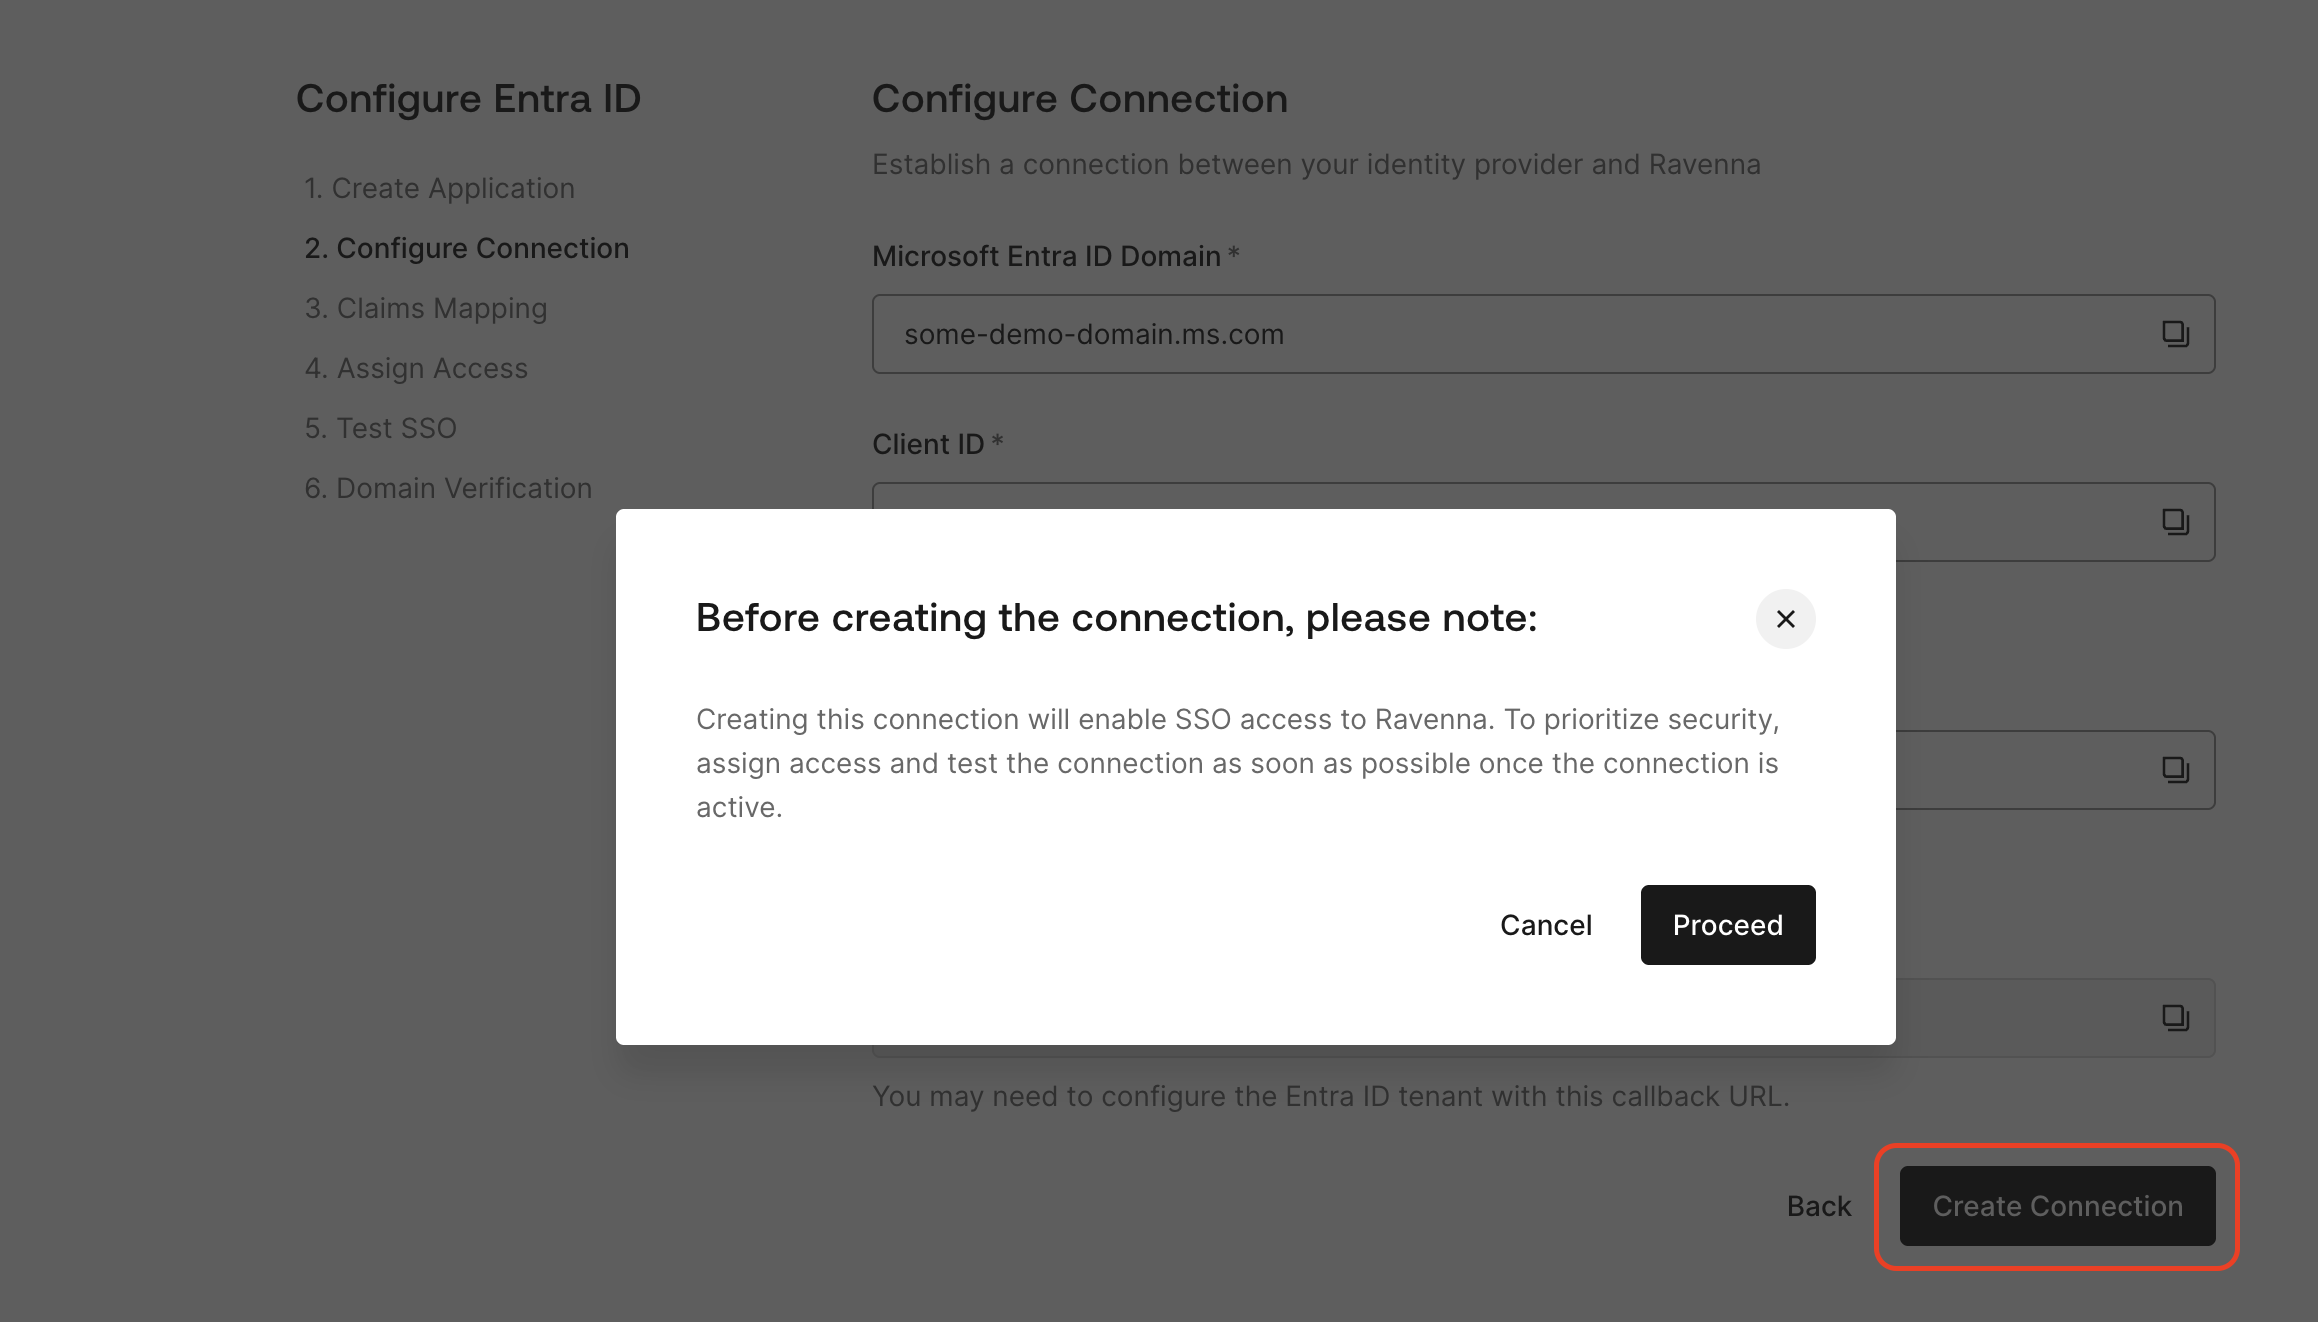
Task: Go to step 3. Claims Mapping
Action: tap(425, 308)
